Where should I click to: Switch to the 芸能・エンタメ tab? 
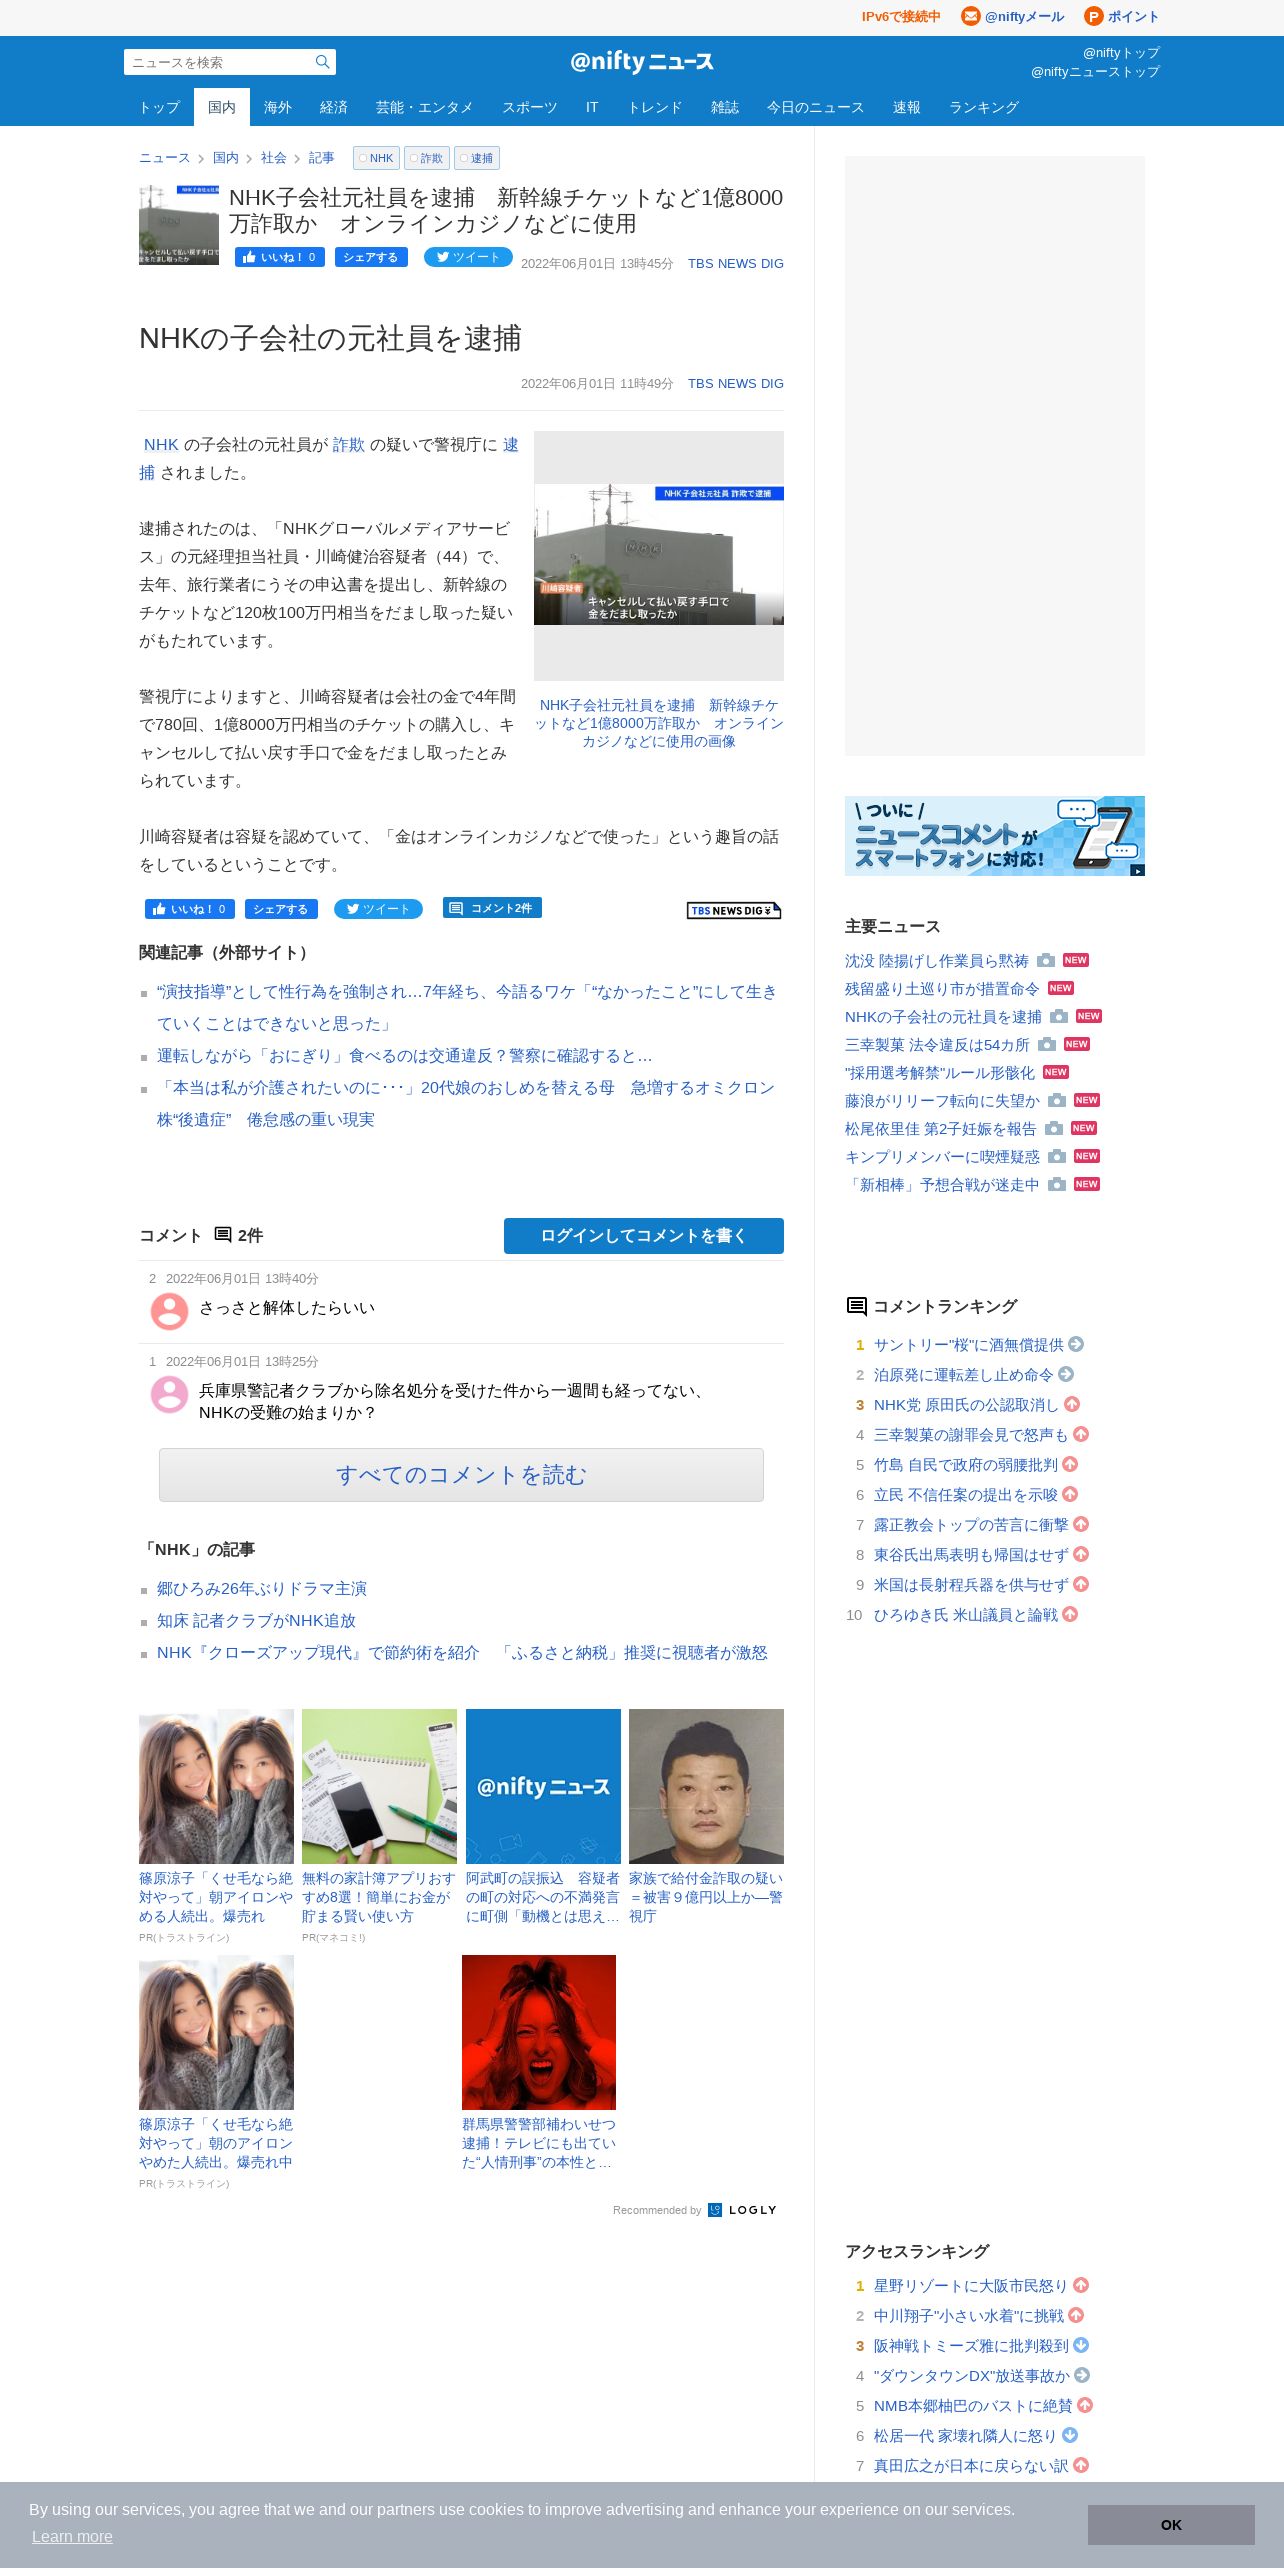tap(425, 107)
